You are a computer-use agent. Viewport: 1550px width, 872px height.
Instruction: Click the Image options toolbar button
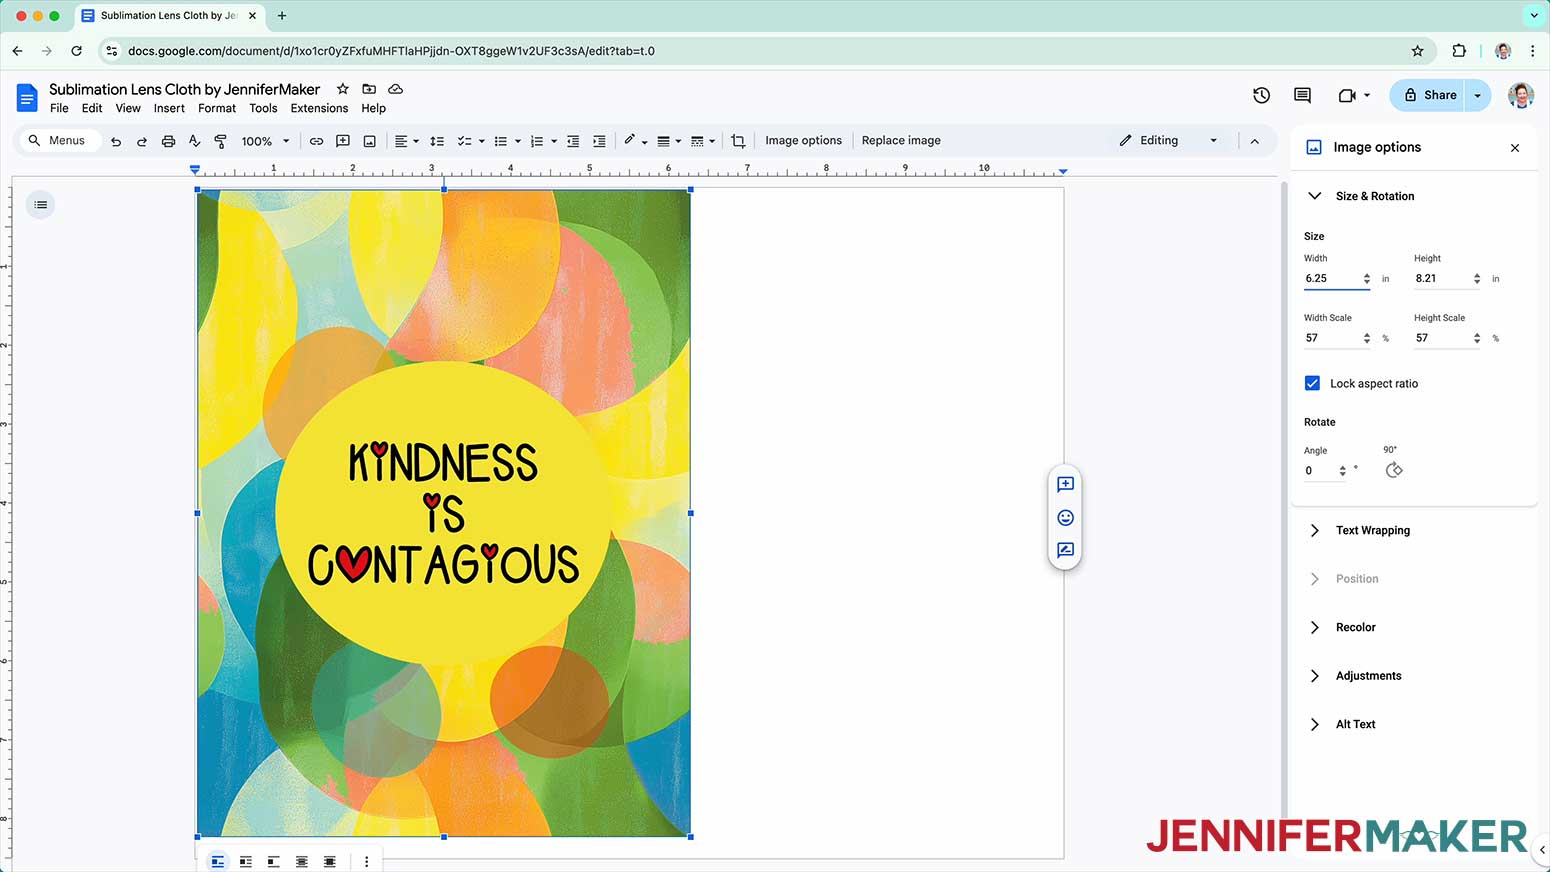tap(803, 141)
